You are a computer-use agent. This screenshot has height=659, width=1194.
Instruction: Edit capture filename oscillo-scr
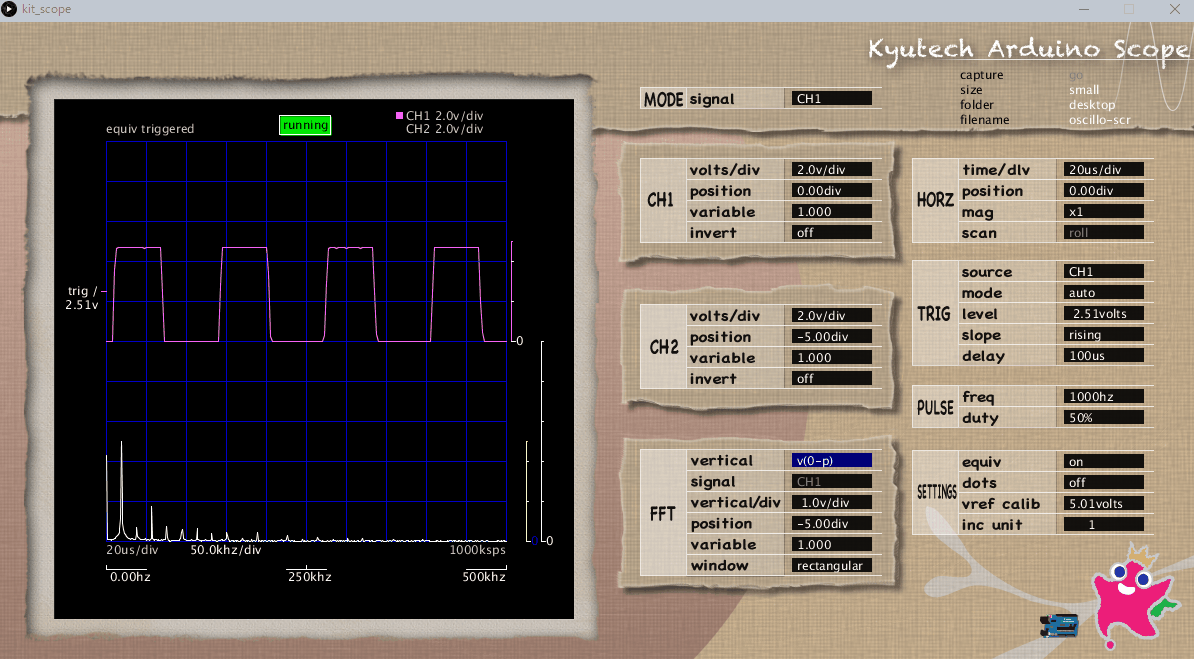click(1099, 120)
